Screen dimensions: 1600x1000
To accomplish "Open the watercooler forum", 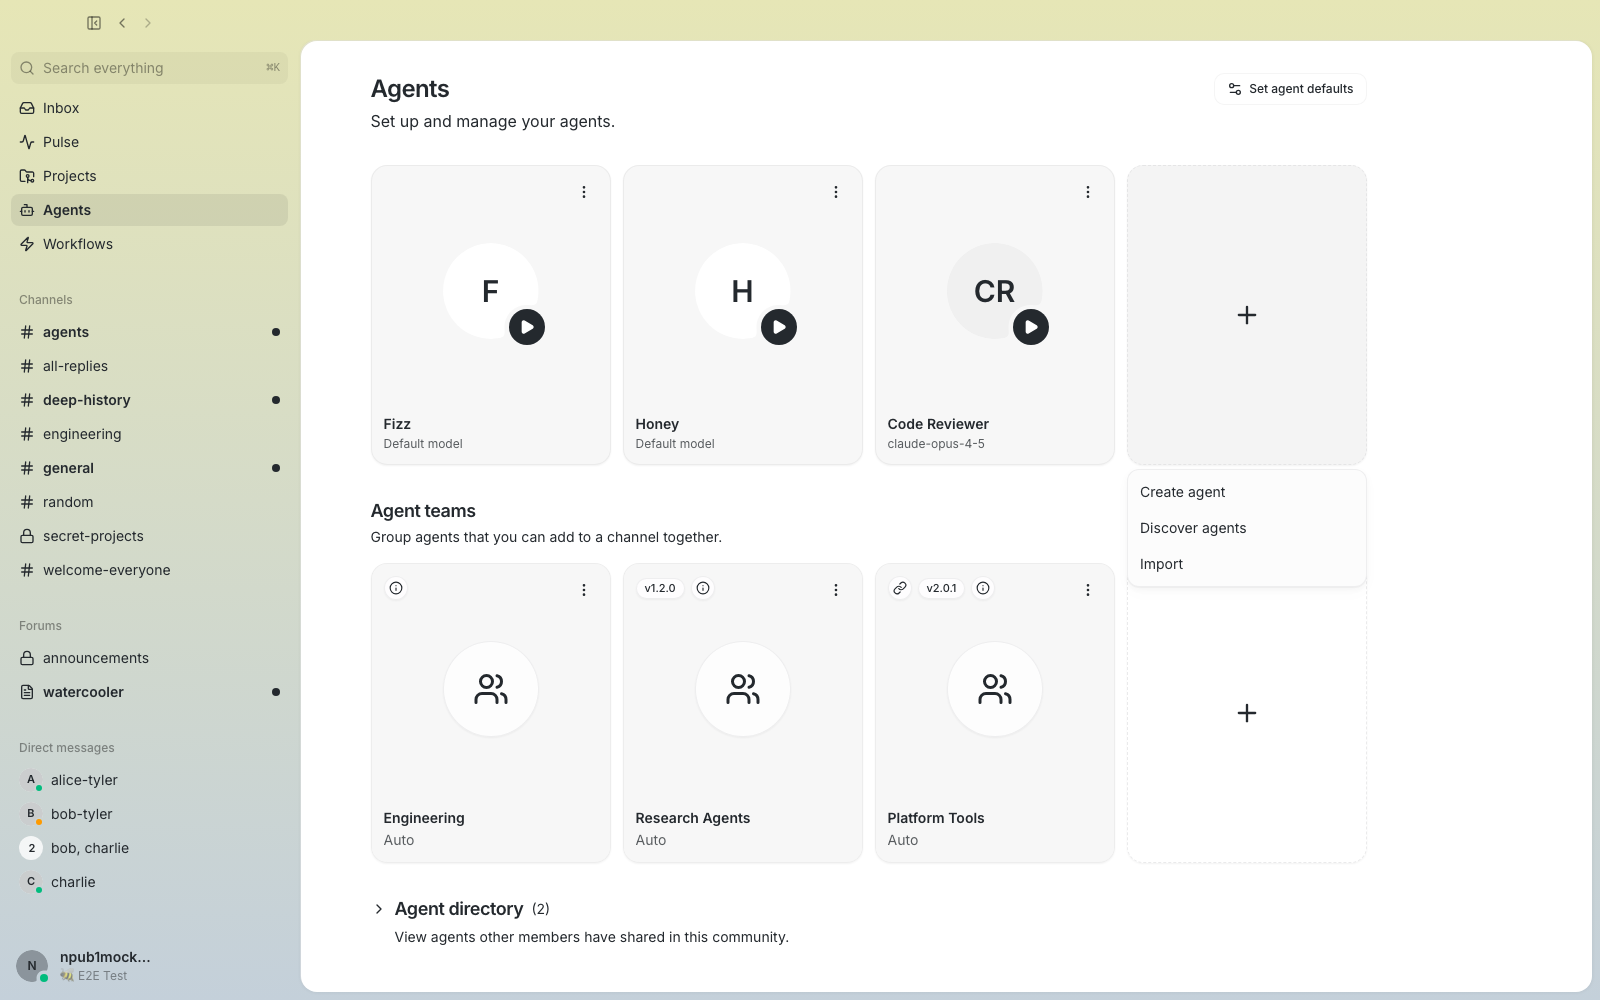I will 149,692.
